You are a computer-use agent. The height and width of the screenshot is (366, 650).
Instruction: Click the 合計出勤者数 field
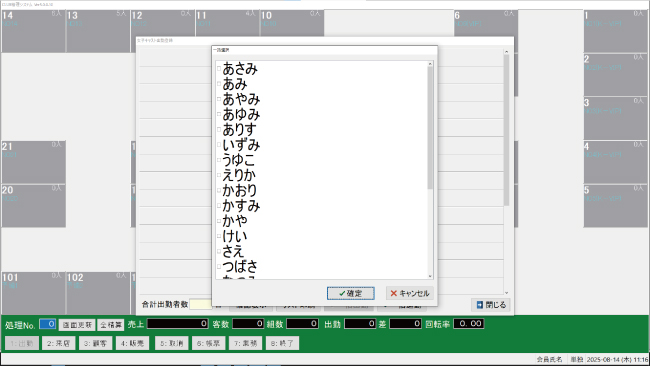201,305
